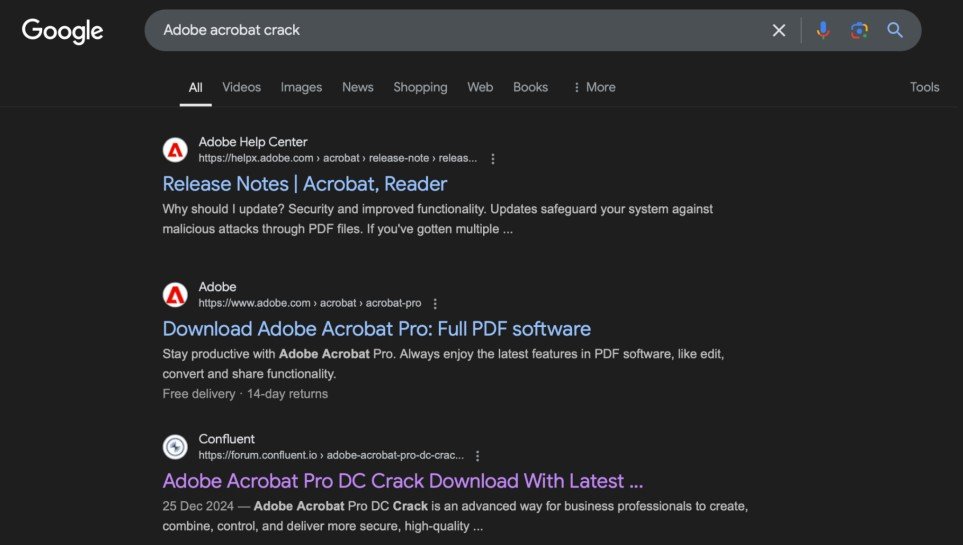Click into the search box text
The image size is (963, 545).
(232, 30)
